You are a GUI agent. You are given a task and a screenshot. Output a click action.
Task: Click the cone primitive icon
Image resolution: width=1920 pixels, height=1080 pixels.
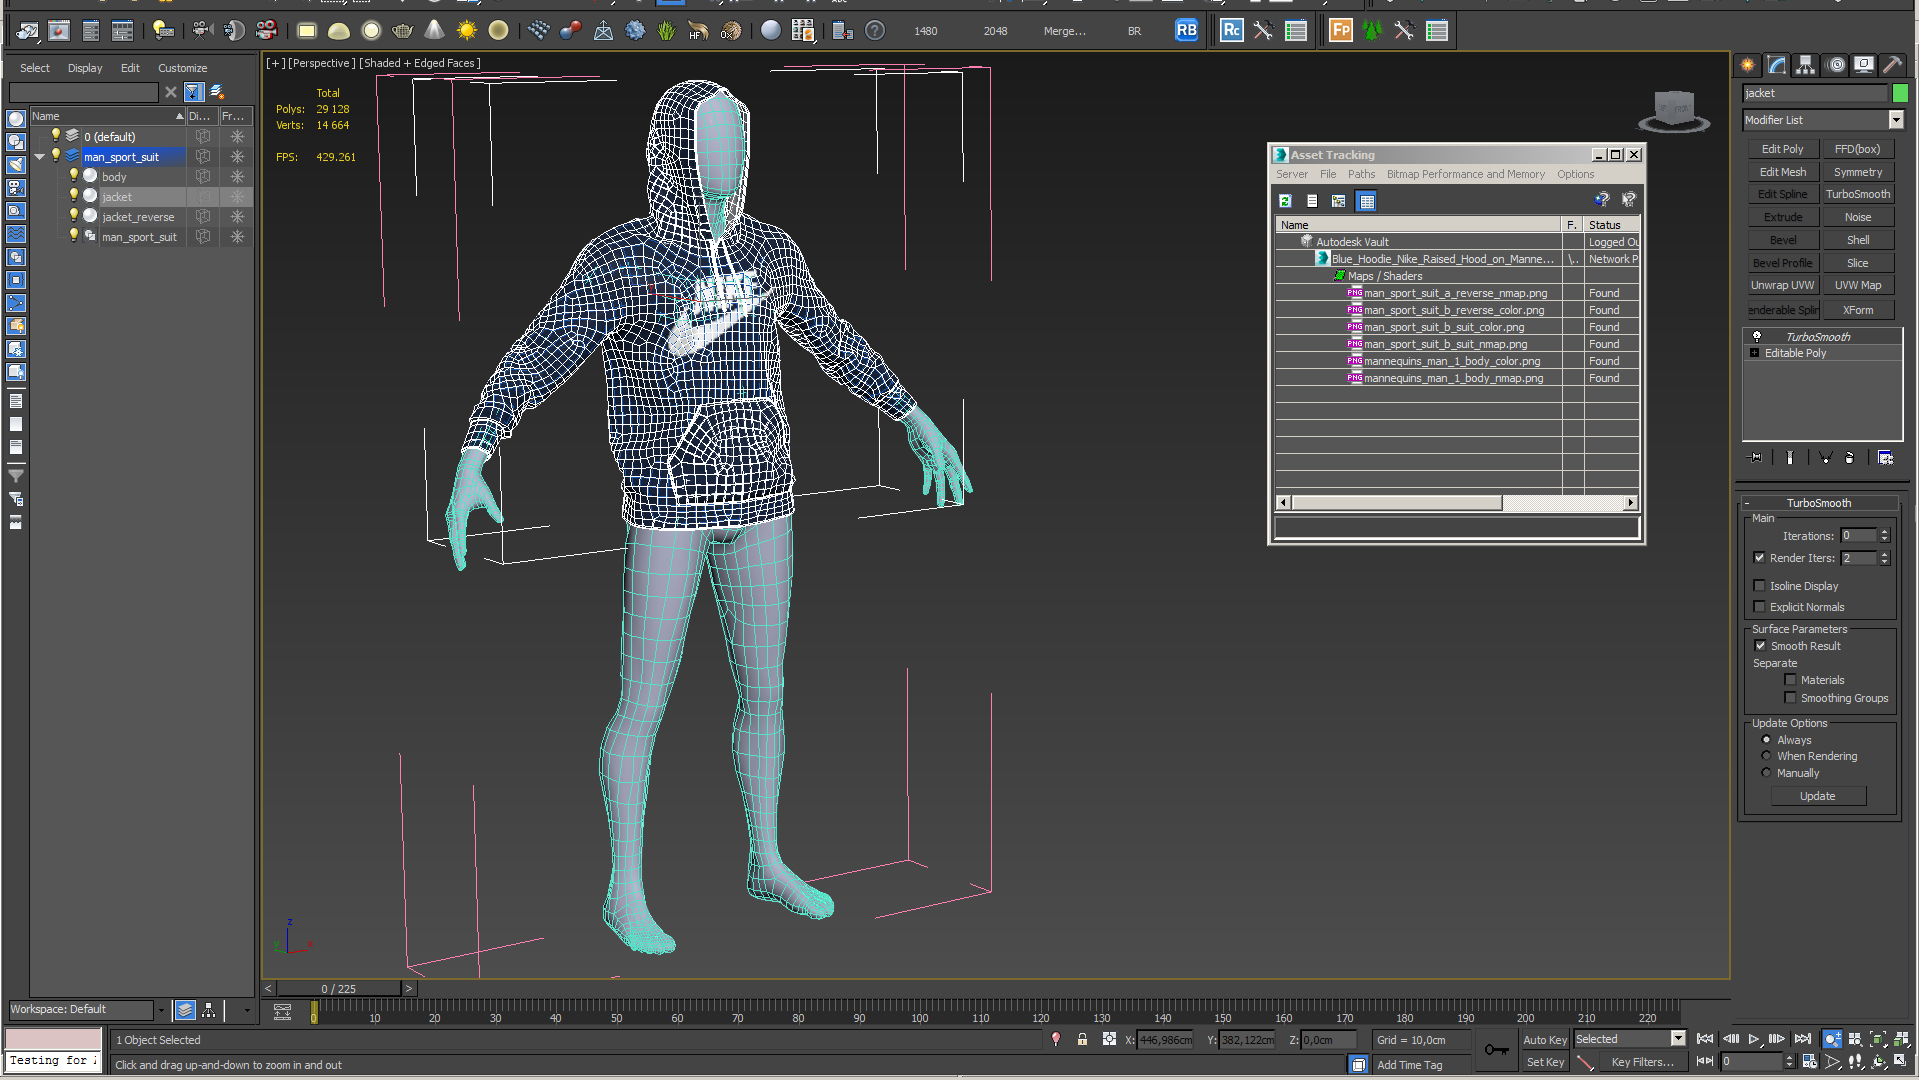[435, 31]
